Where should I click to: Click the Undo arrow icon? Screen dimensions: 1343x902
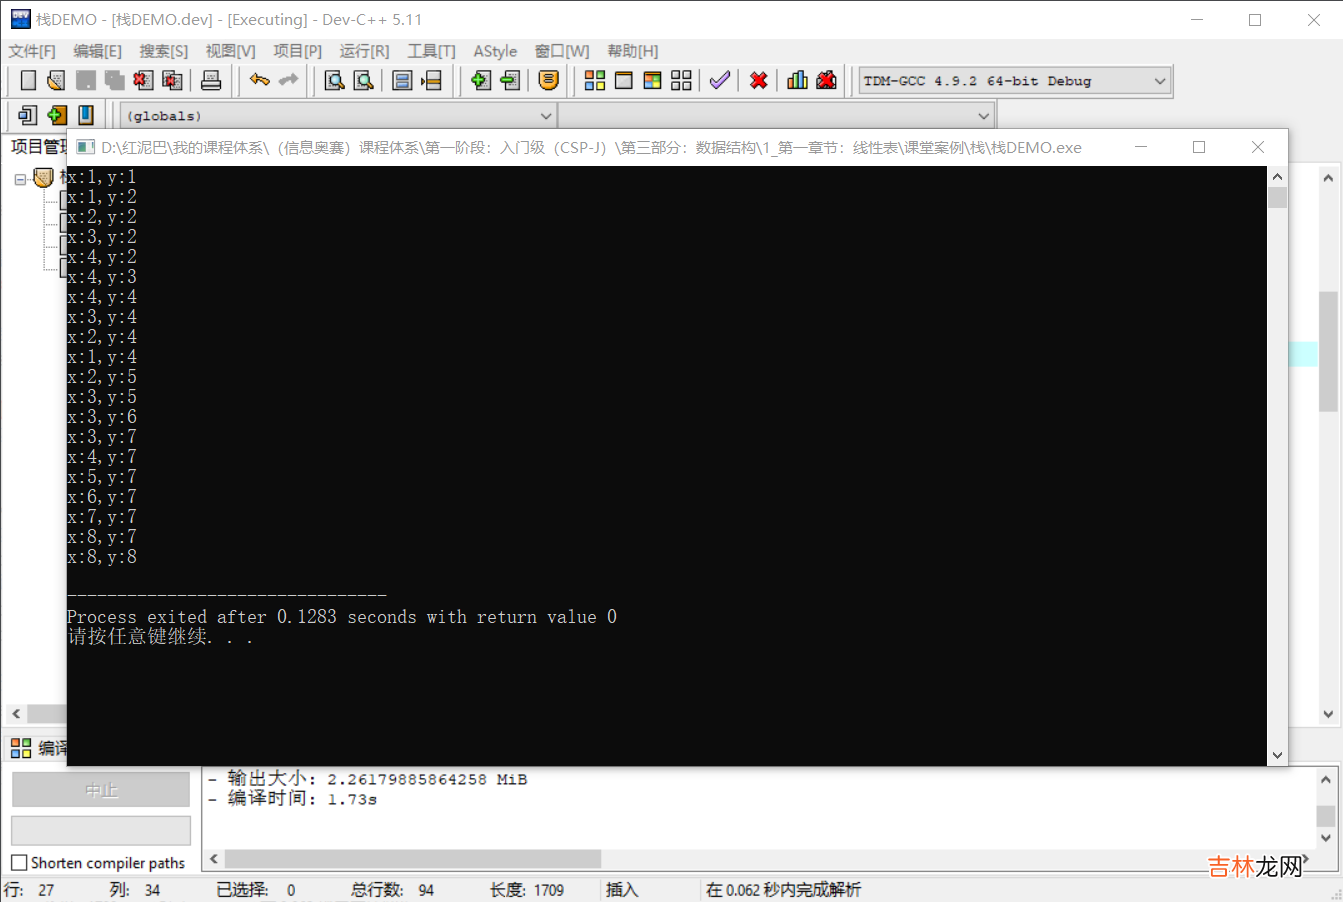coord(260,80)
